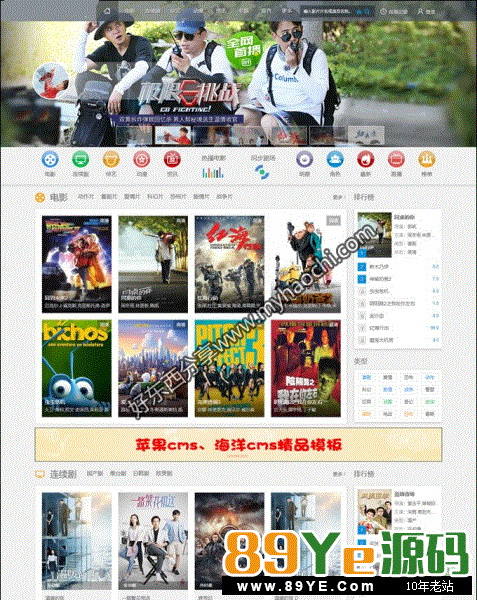This screenshot has width=477, height=600.
Task: Select the last calligraphy thumbnail under hero banner
Action: (x=366, y=135)
